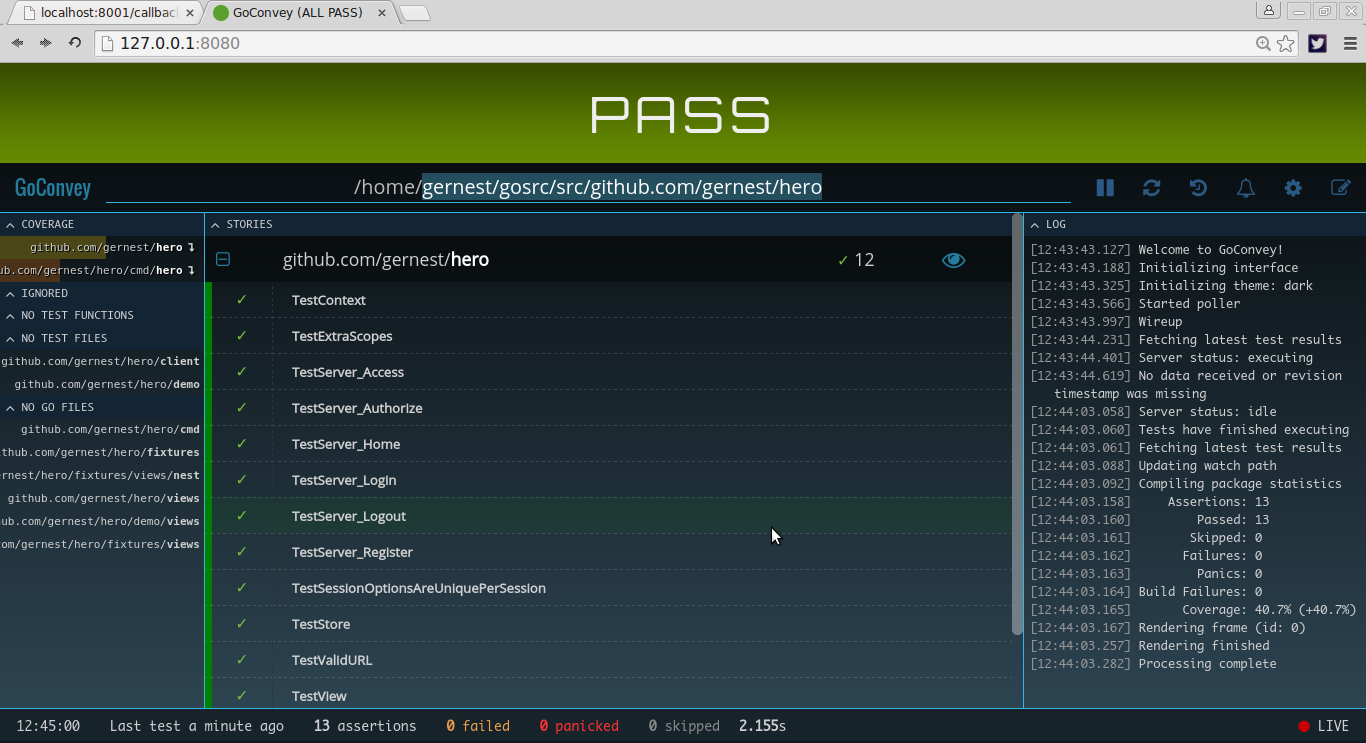Select github.com/gernest/hero/client package
1366x743 pixels.
[x=100, y=362]
